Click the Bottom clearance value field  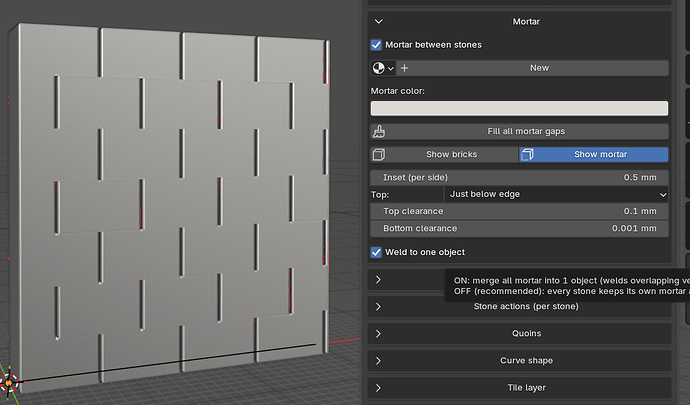click(x=519, y=228)
